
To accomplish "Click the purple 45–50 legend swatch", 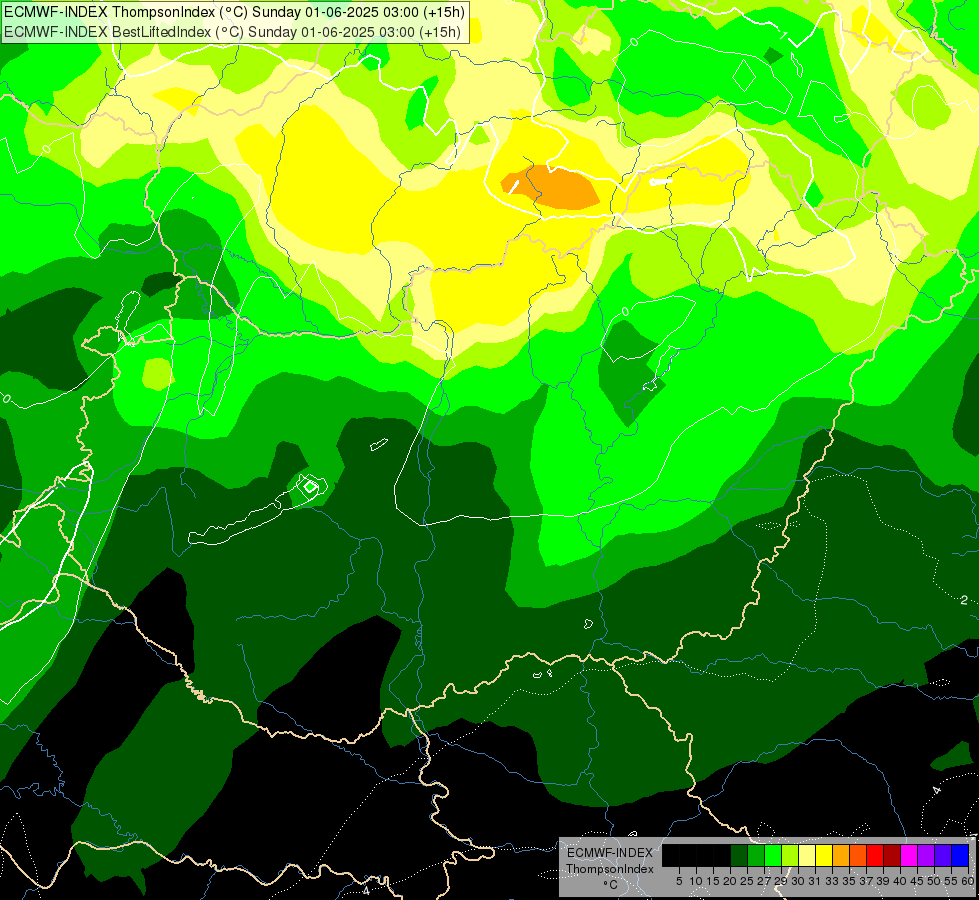I will [x=926, y=855].
